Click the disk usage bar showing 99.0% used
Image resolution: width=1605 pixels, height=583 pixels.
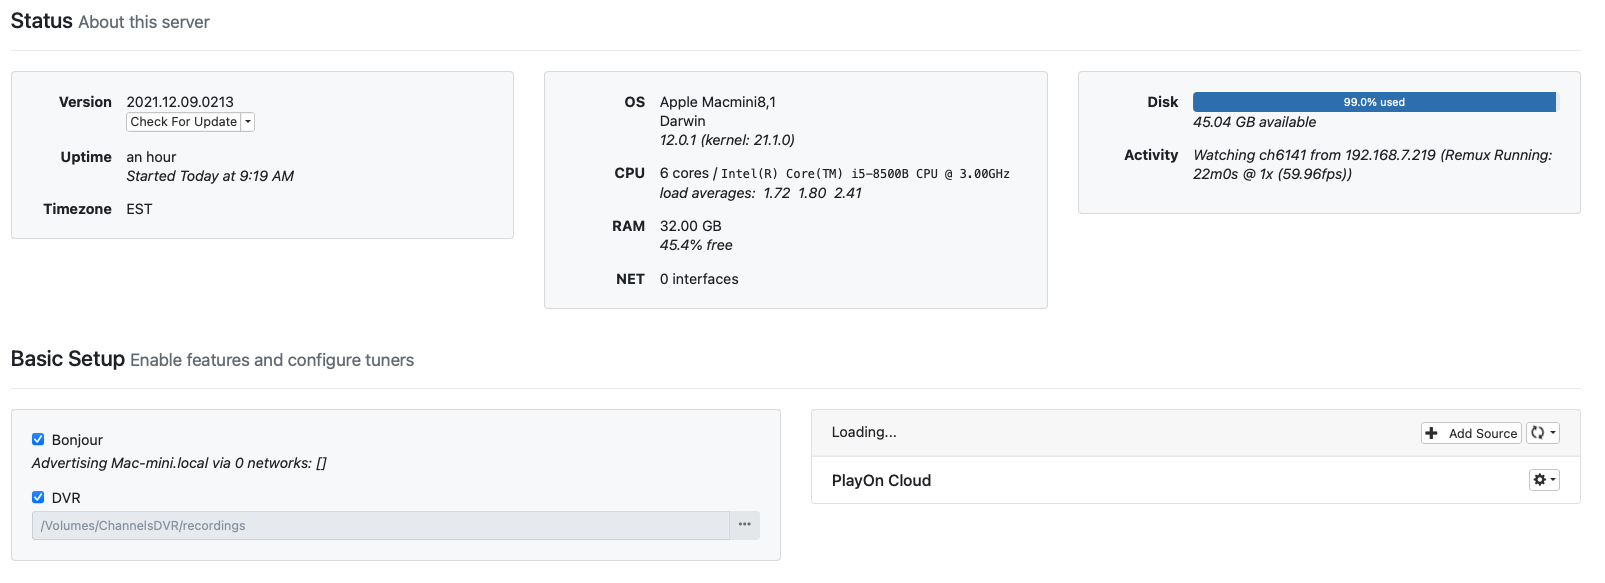(1373, 102)
